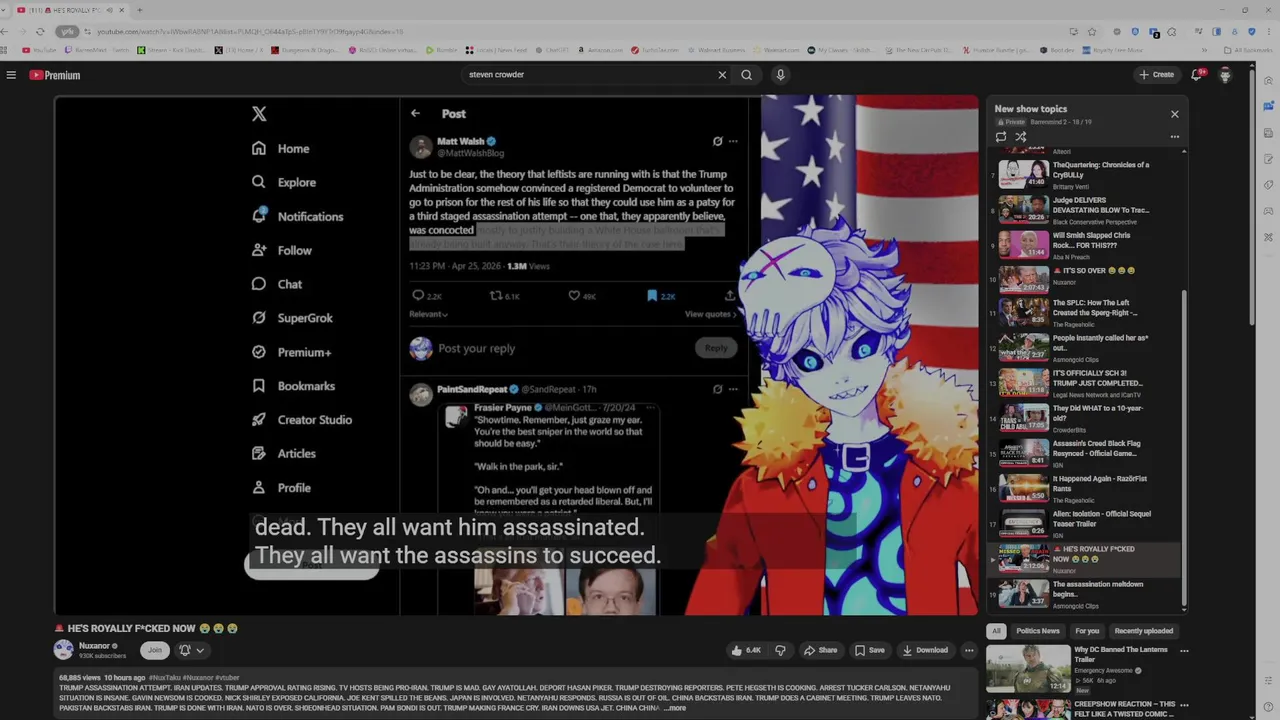Share the video
Image resolution: width=1280 pixels, height=720 pixels.
point(820,650)
